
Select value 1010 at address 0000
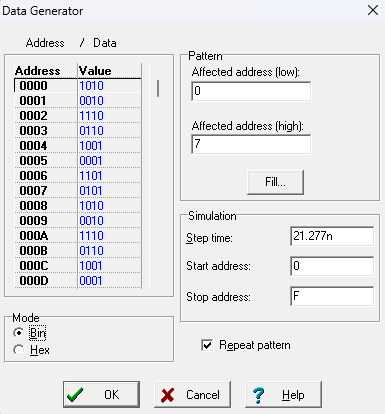coord(109,86)
